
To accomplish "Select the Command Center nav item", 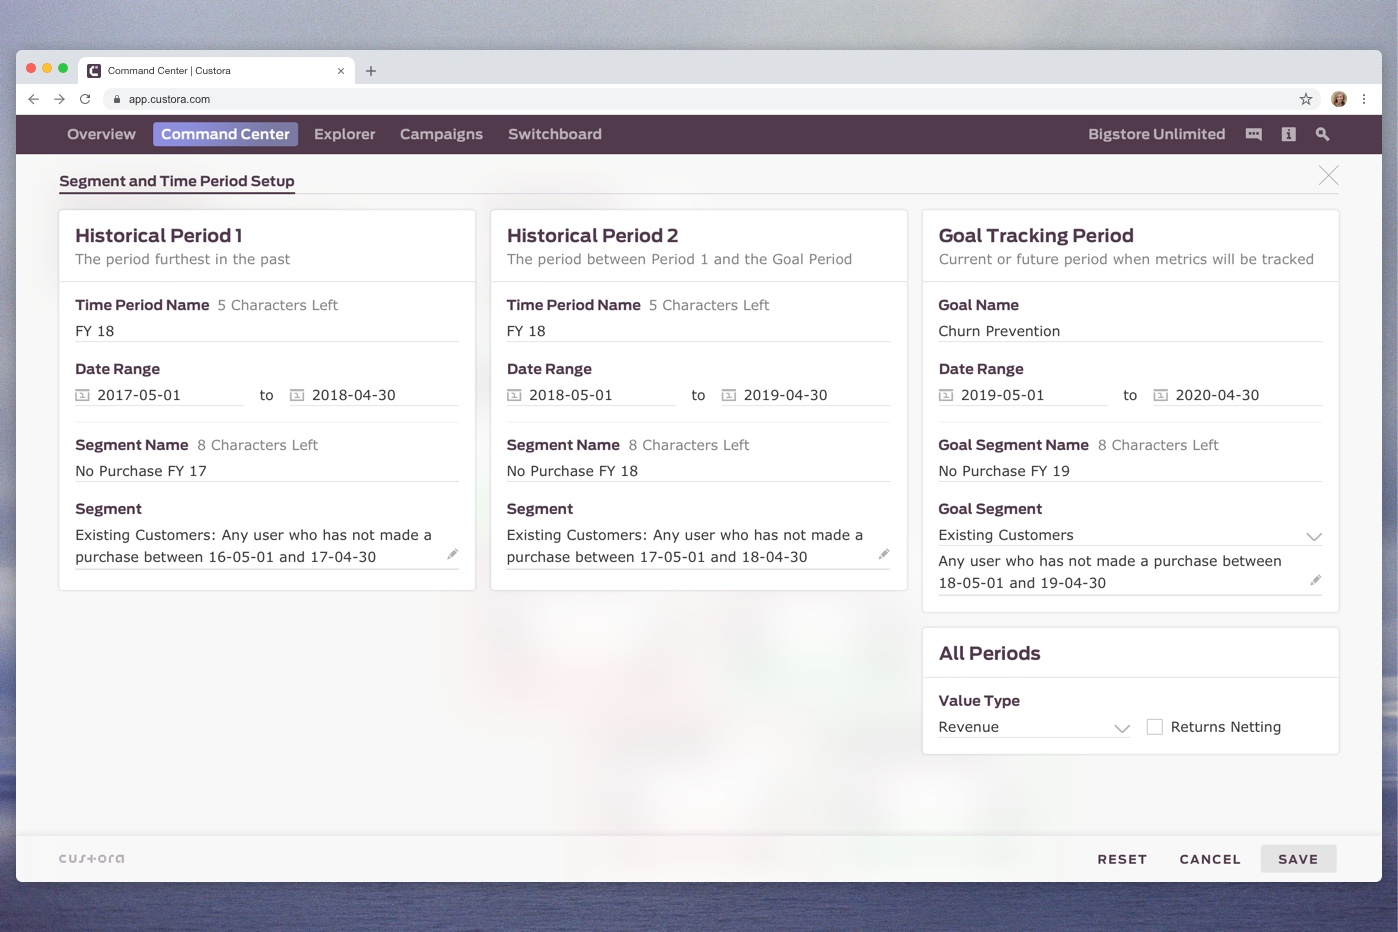I will click(225, 134).
